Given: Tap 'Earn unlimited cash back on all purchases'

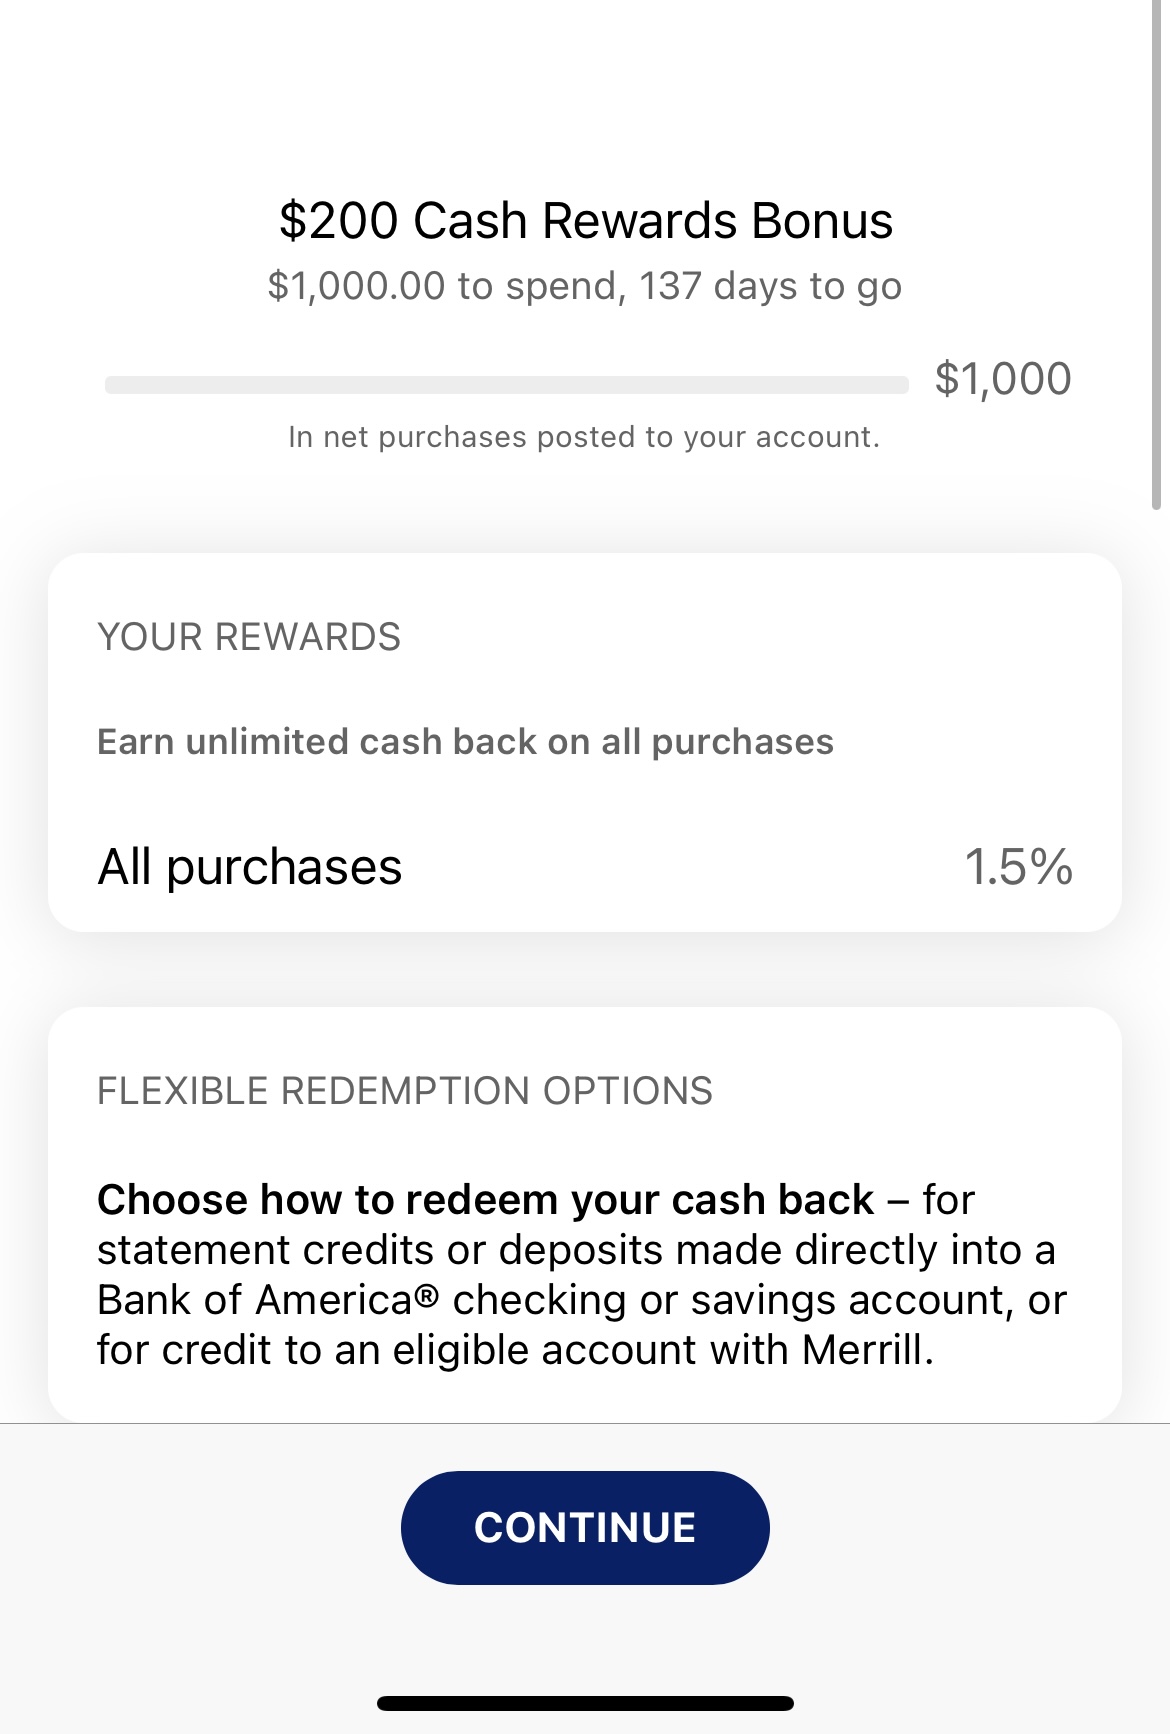Looking at the screenshot, I should point(465,742).
